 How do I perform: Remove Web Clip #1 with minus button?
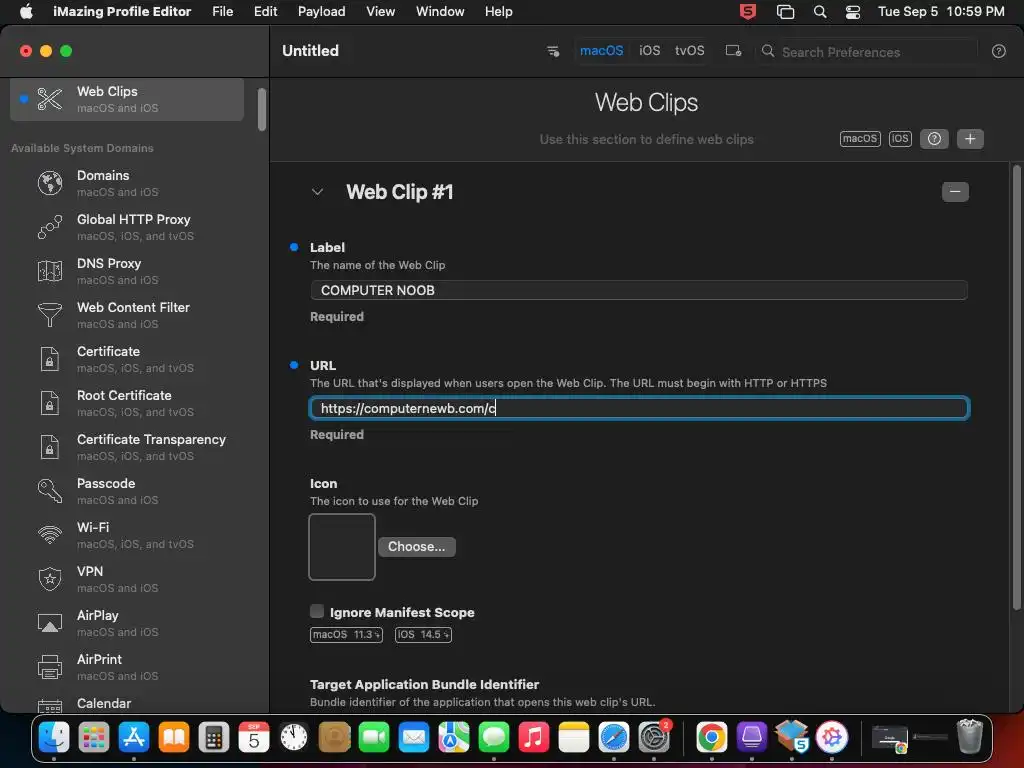[x=955, y=192]
